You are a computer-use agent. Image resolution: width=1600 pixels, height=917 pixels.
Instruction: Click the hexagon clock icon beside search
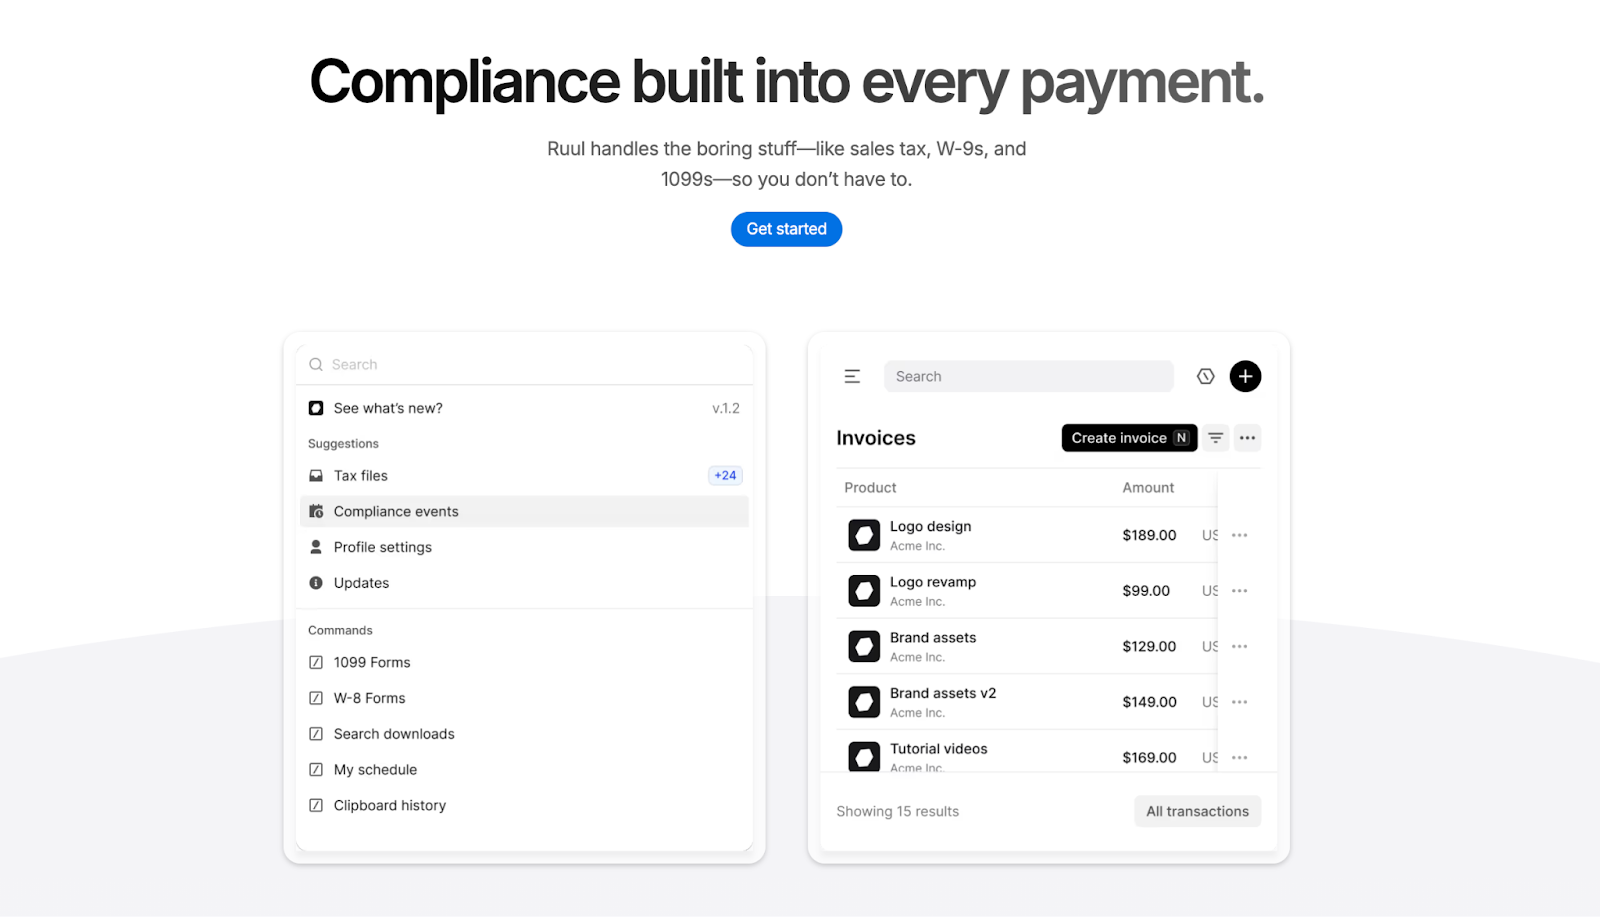(1205, 376)
